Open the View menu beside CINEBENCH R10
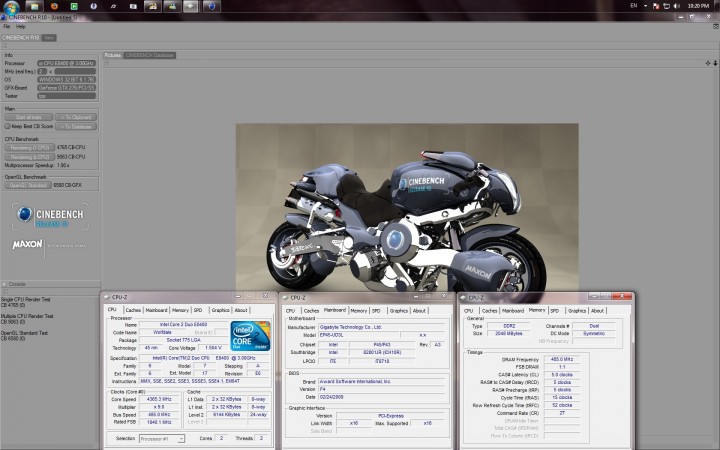This screenshot has height=450, width=720. pos(49,38)
